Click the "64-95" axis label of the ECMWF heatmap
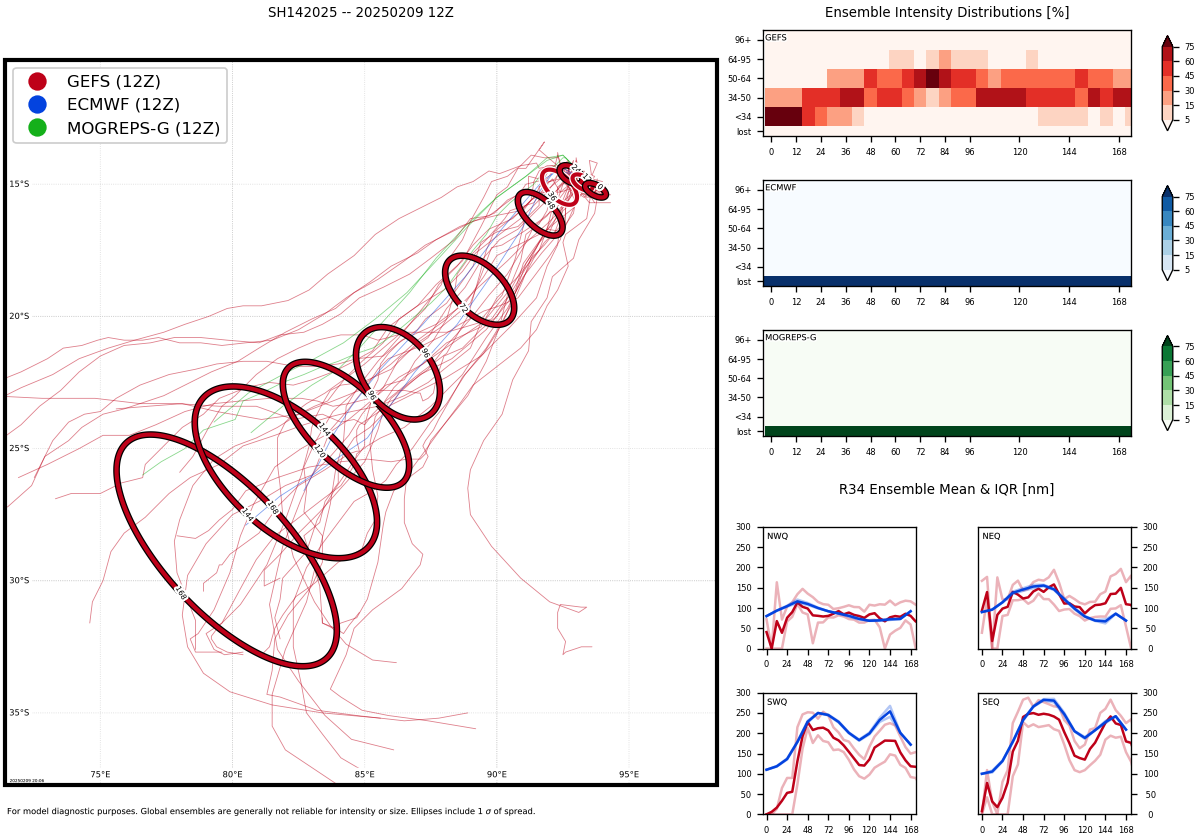 [739, 209]
